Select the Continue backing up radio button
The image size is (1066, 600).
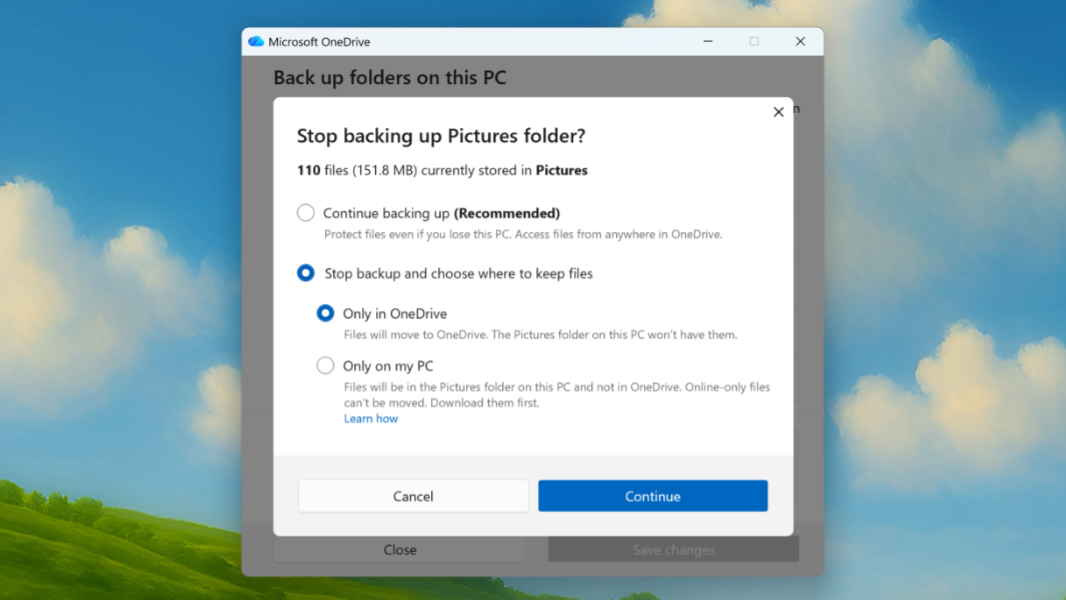[306, 213]
